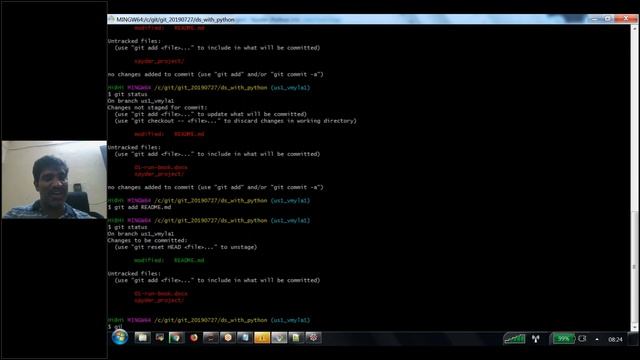640x360 pixels.
Task: Open File Explorer from the taskbar
Action: (142, 338)
